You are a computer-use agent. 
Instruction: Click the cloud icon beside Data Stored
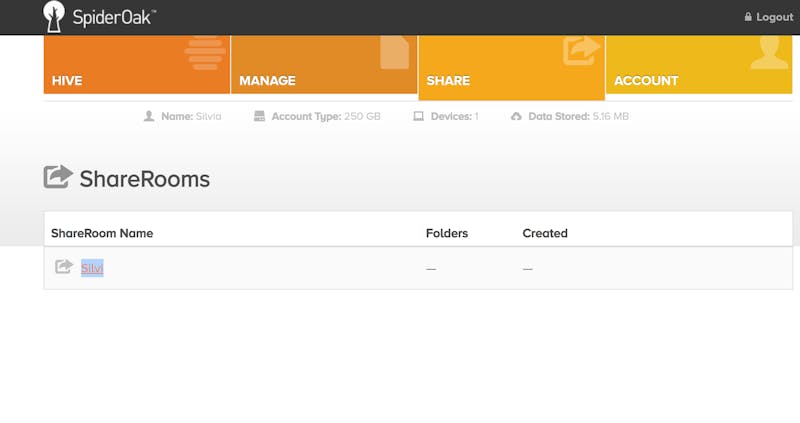pyautogui.click(x=516, y=116)
